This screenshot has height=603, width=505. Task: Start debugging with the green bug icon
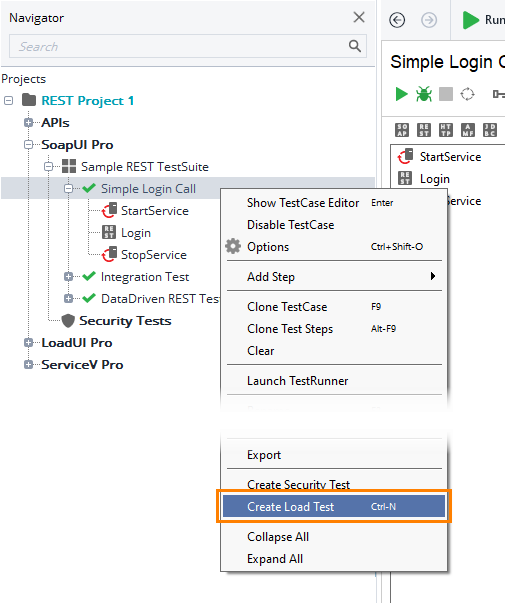423,94
